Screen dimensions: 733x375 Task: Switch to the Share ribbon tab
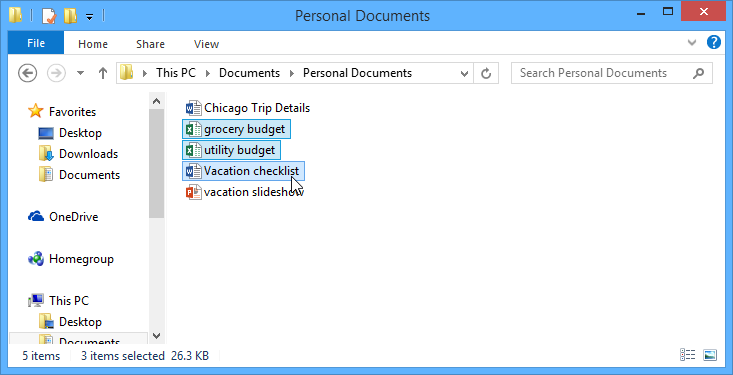tap(151, 44)
